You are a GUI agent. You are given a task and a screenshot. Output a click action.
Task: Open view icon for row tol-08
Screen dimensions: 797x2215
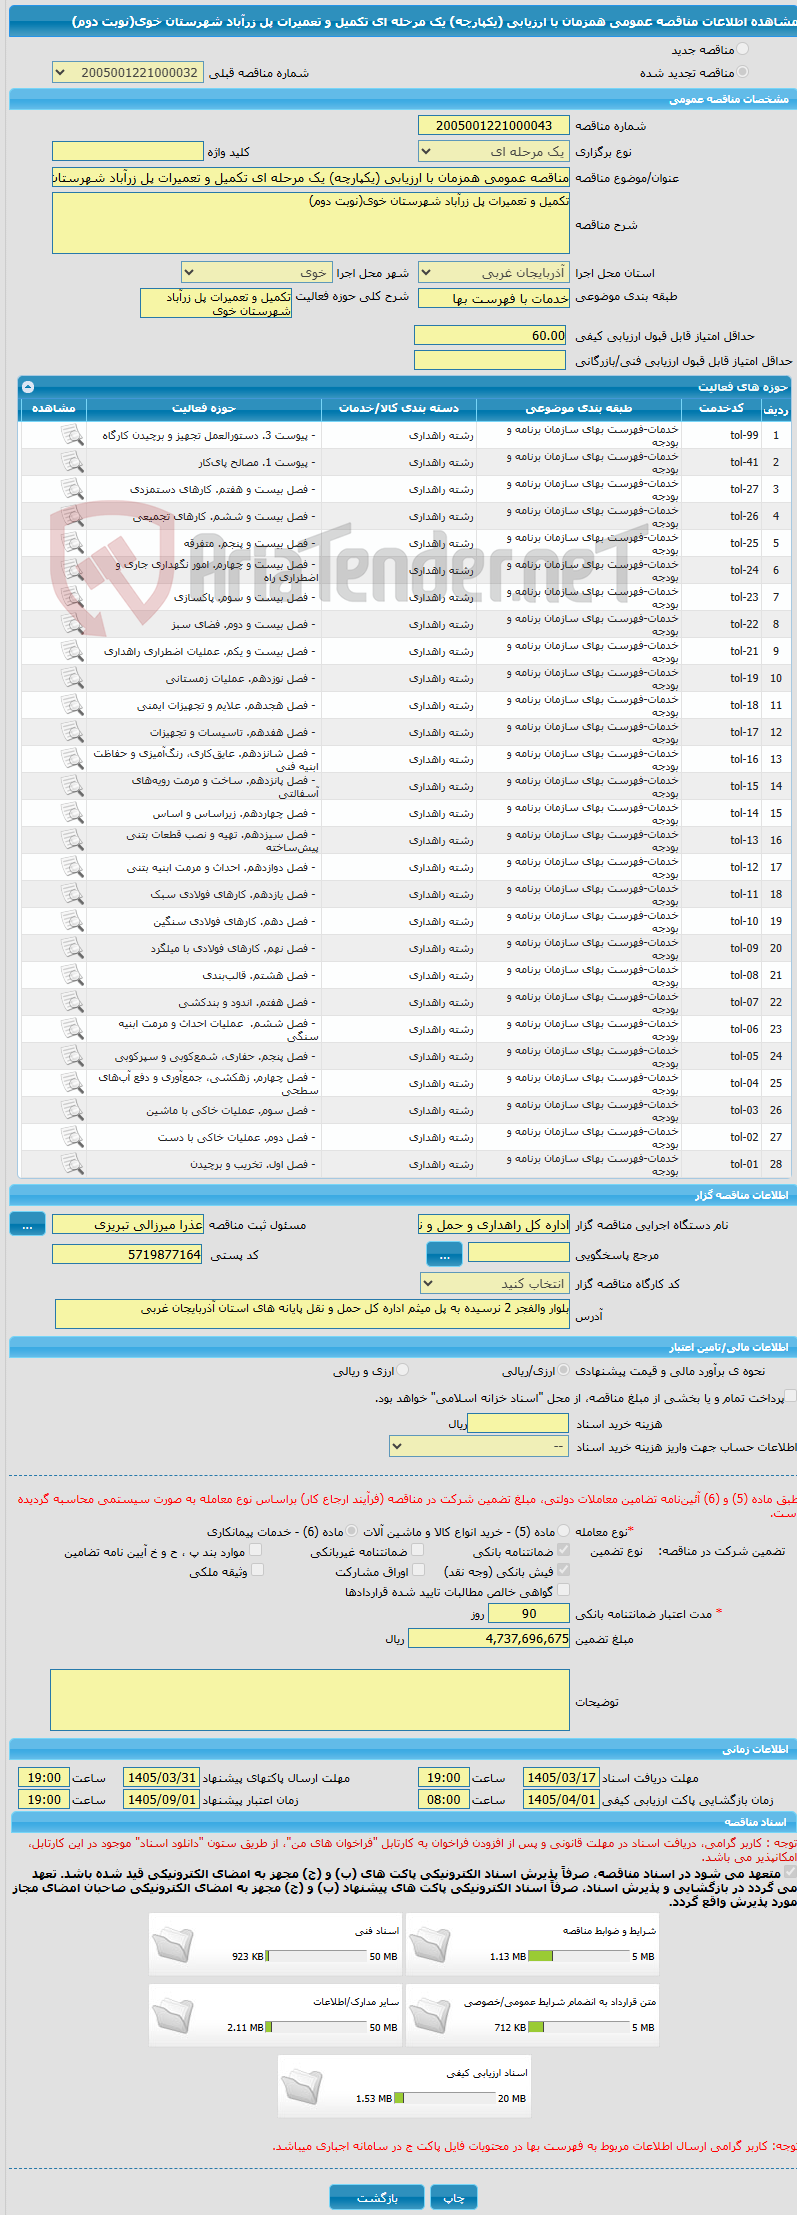[x=72, y=975]
